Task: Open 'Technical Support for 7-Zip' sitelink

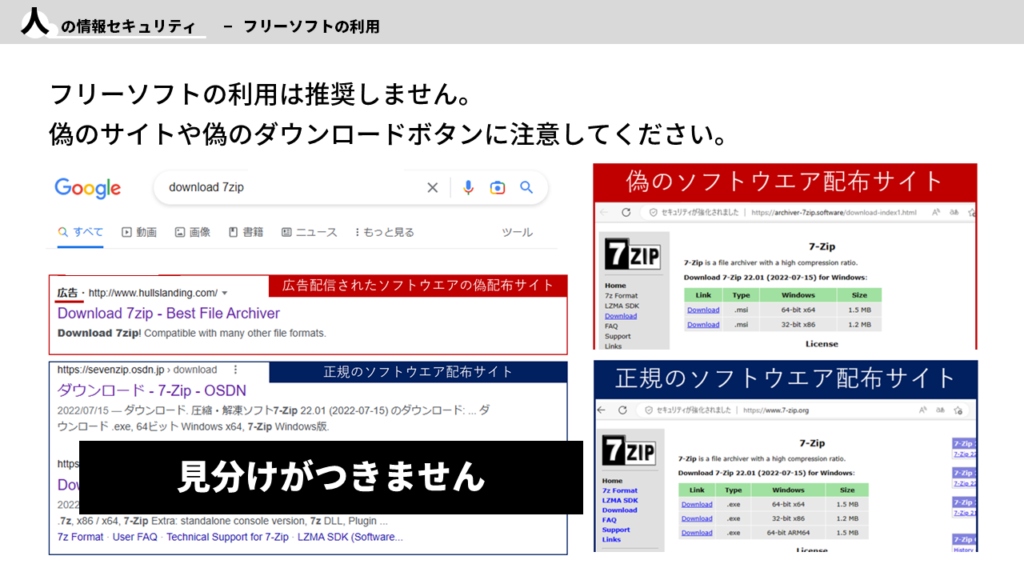Action: point(227,537)
